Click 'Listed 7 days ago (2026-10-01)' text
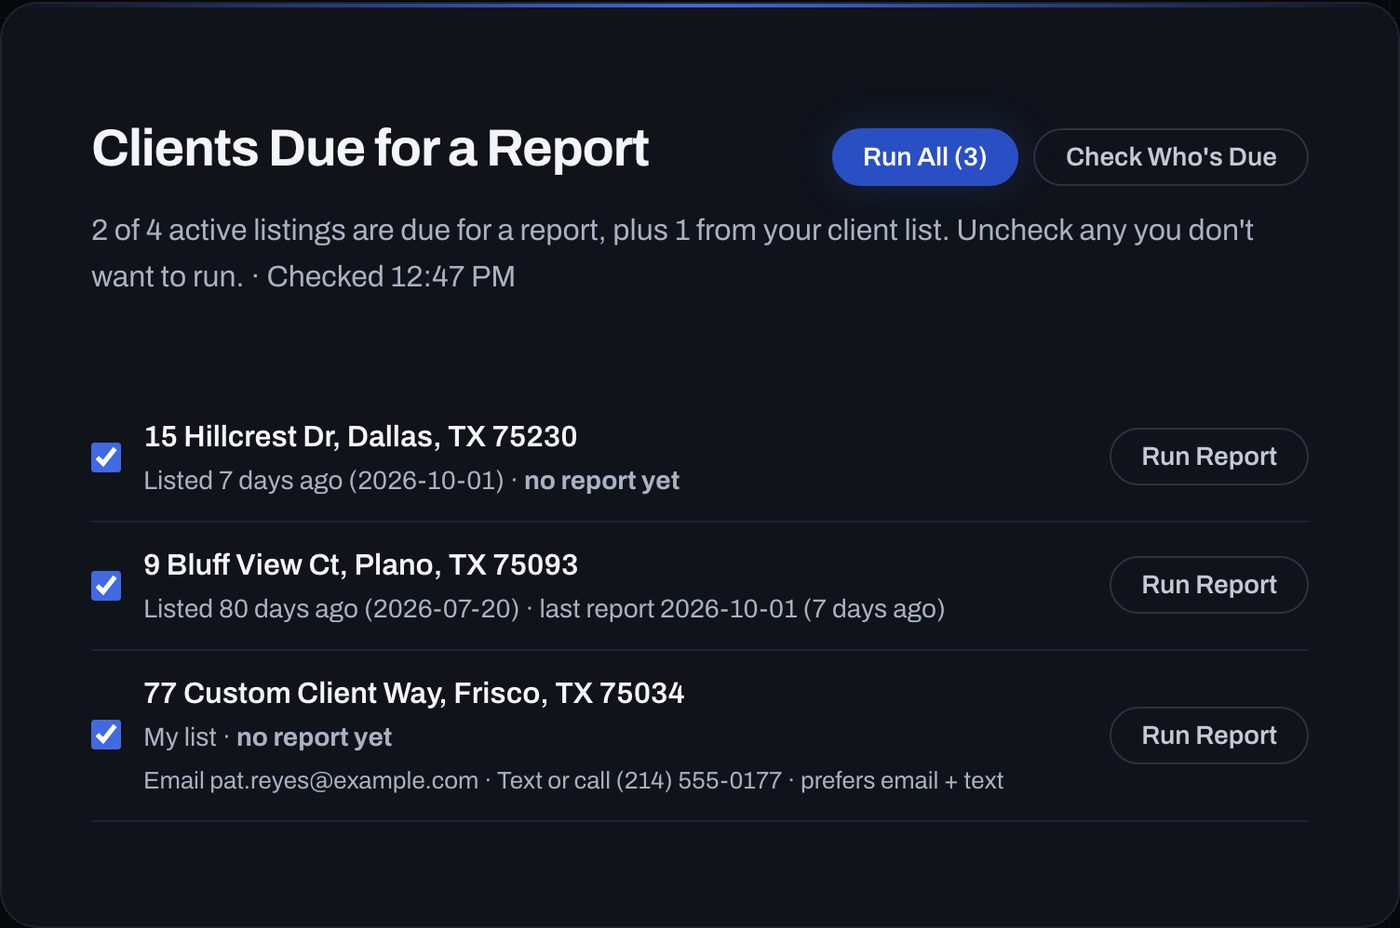This screenshot has width=1400, height=928. tap(323, 481)
